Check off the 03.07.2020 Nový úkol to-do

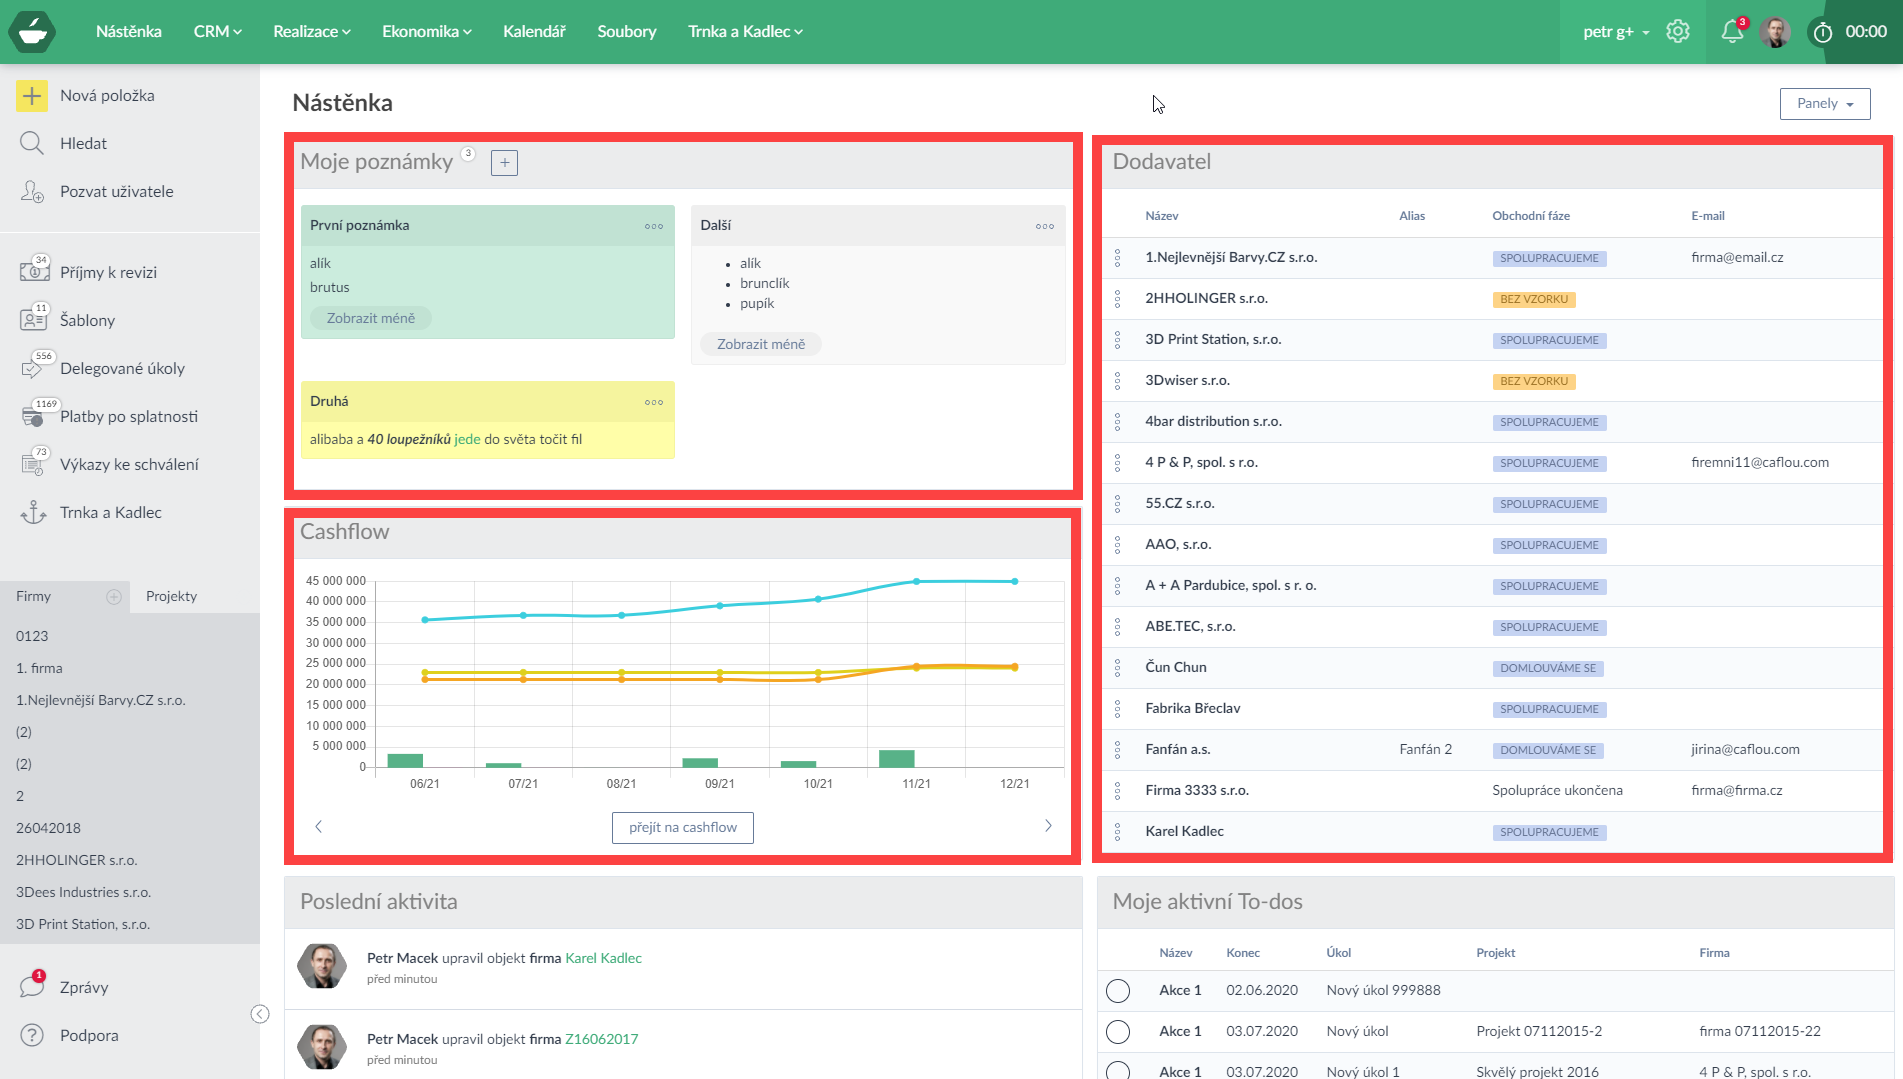(x=1118, y=1032)
